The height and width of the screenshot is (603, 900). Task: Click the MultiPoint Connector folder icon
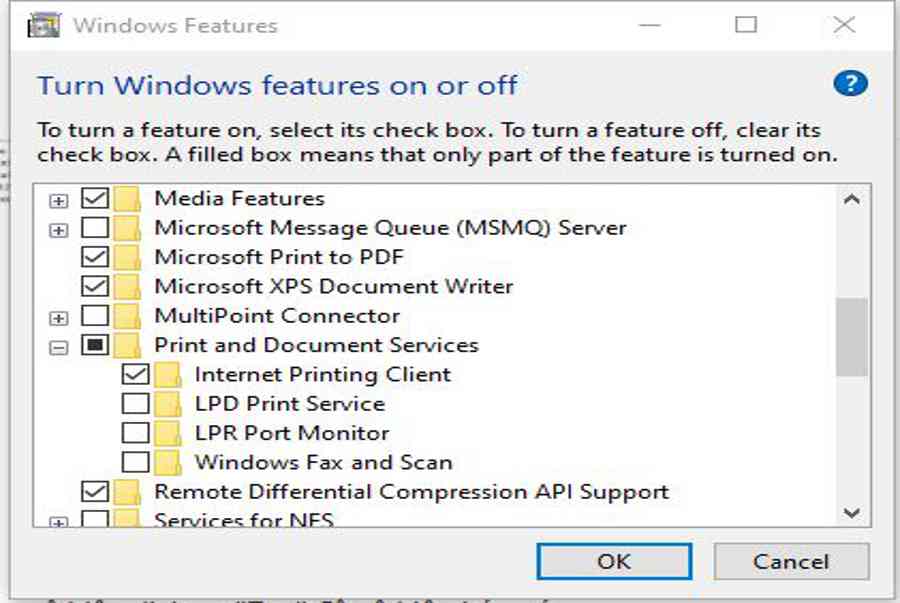127,316
